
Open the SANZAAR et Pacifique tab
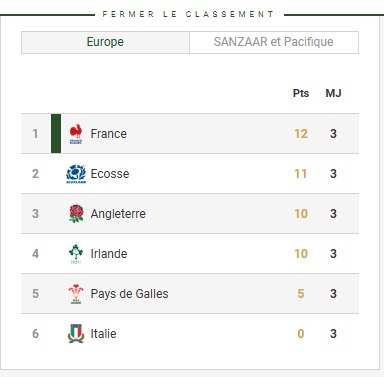coord(274,42)
